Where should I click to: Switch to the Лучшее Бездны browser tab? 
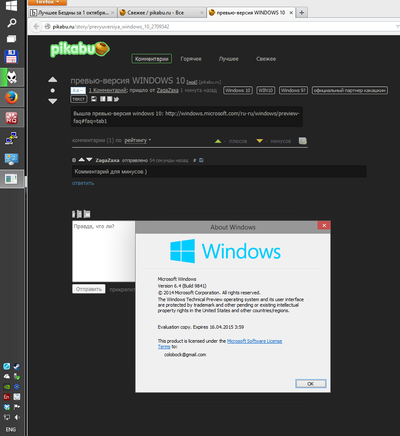tap(73, 13)
